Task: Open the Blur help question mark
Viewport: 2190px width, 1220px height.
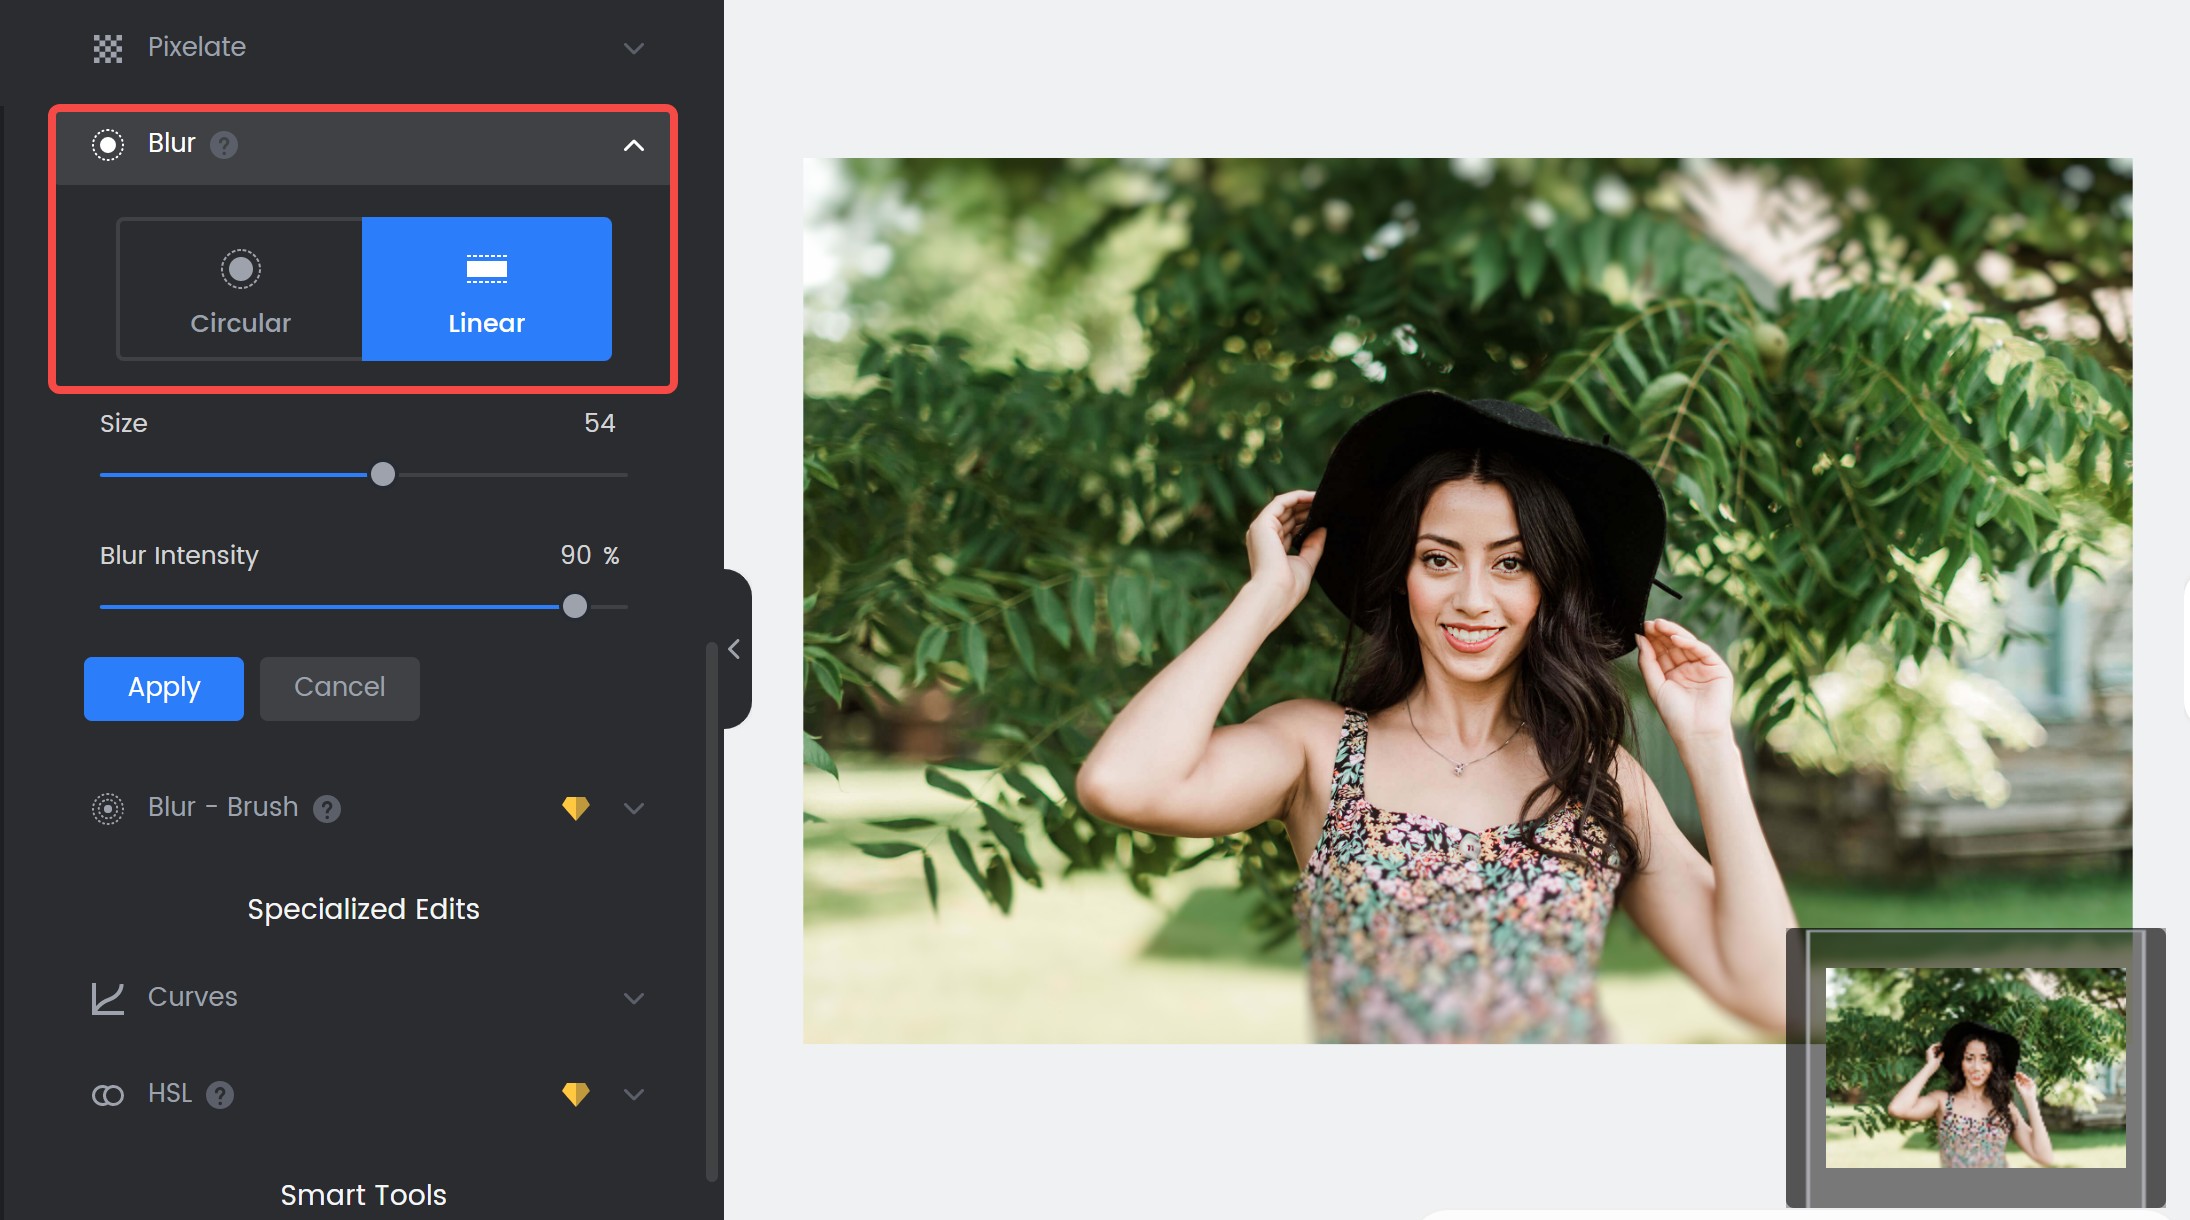Action: 224,145
